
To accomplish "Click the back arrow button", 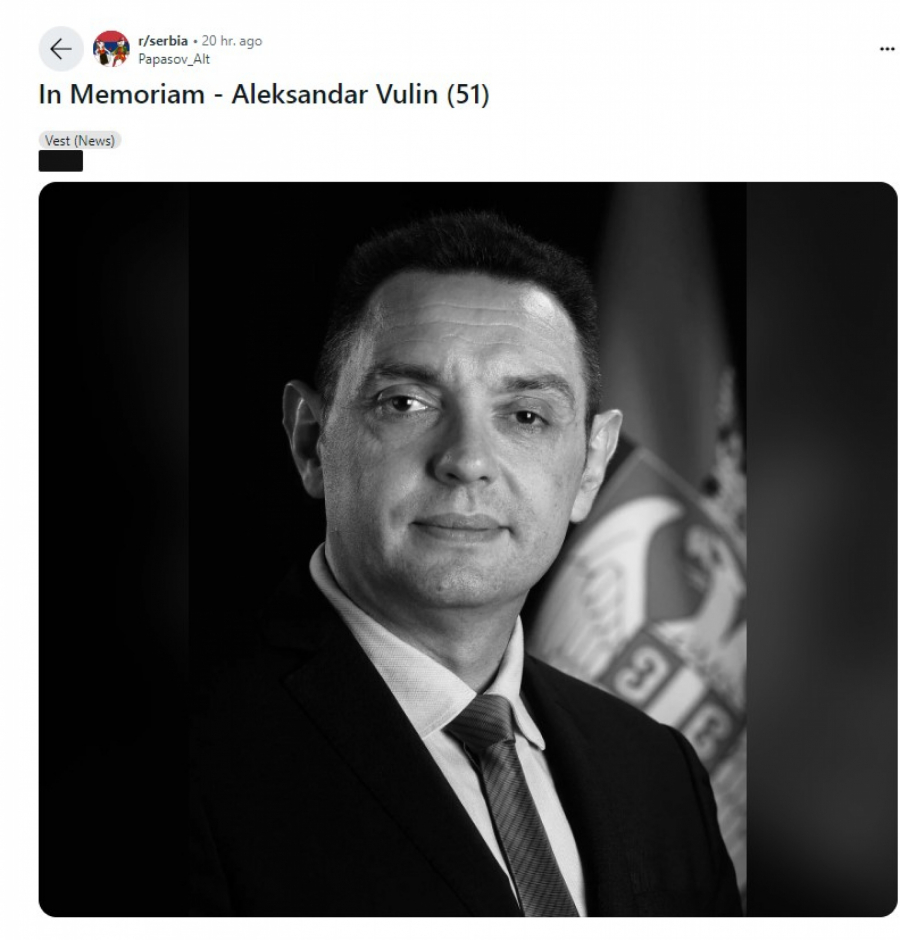I will (x=61, y=49).
